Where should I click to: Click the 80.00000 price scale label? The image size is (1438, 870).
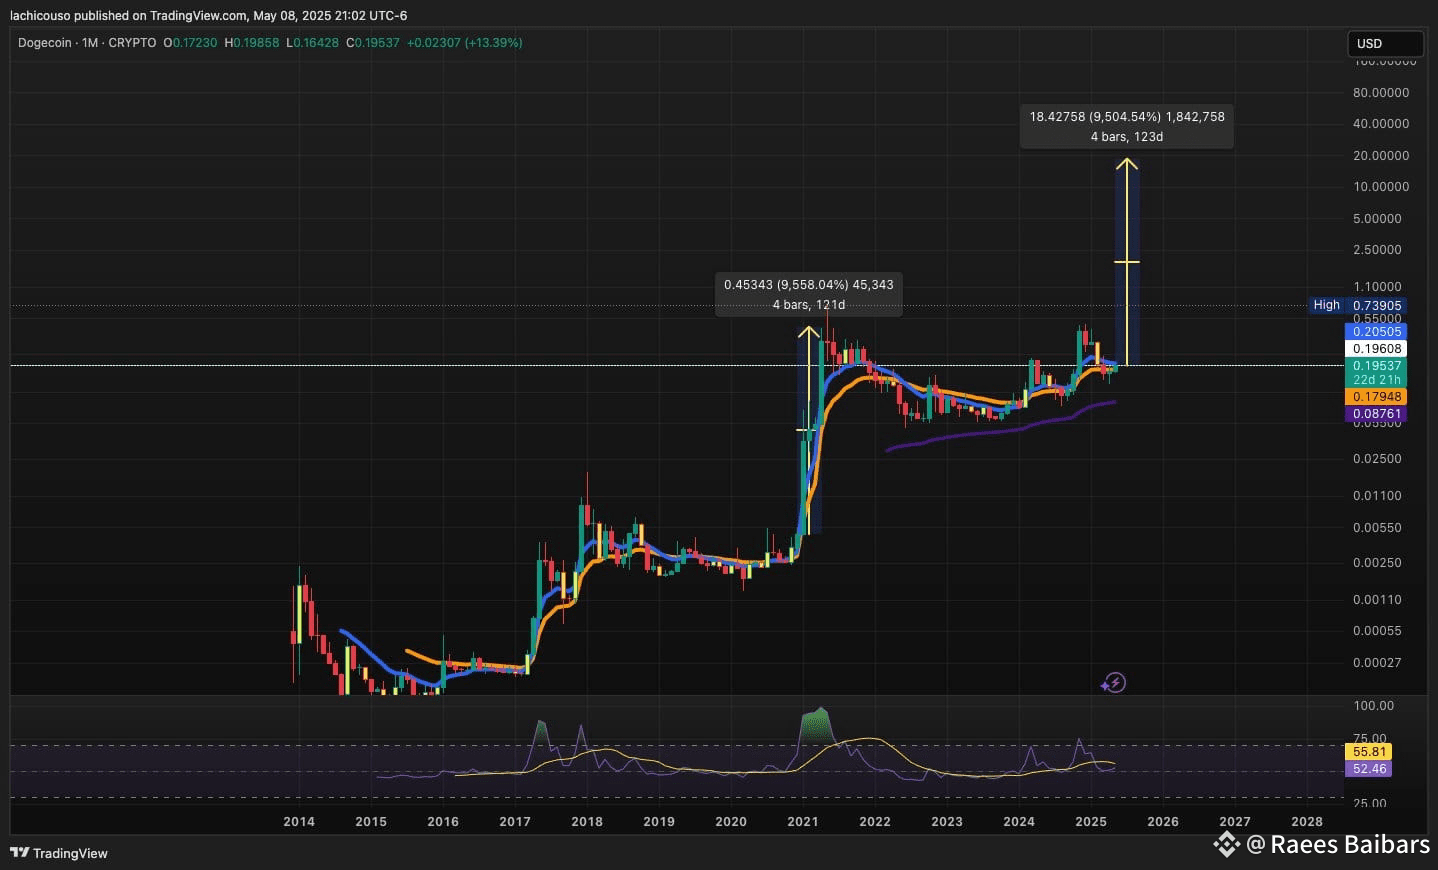click(1381, 93)
